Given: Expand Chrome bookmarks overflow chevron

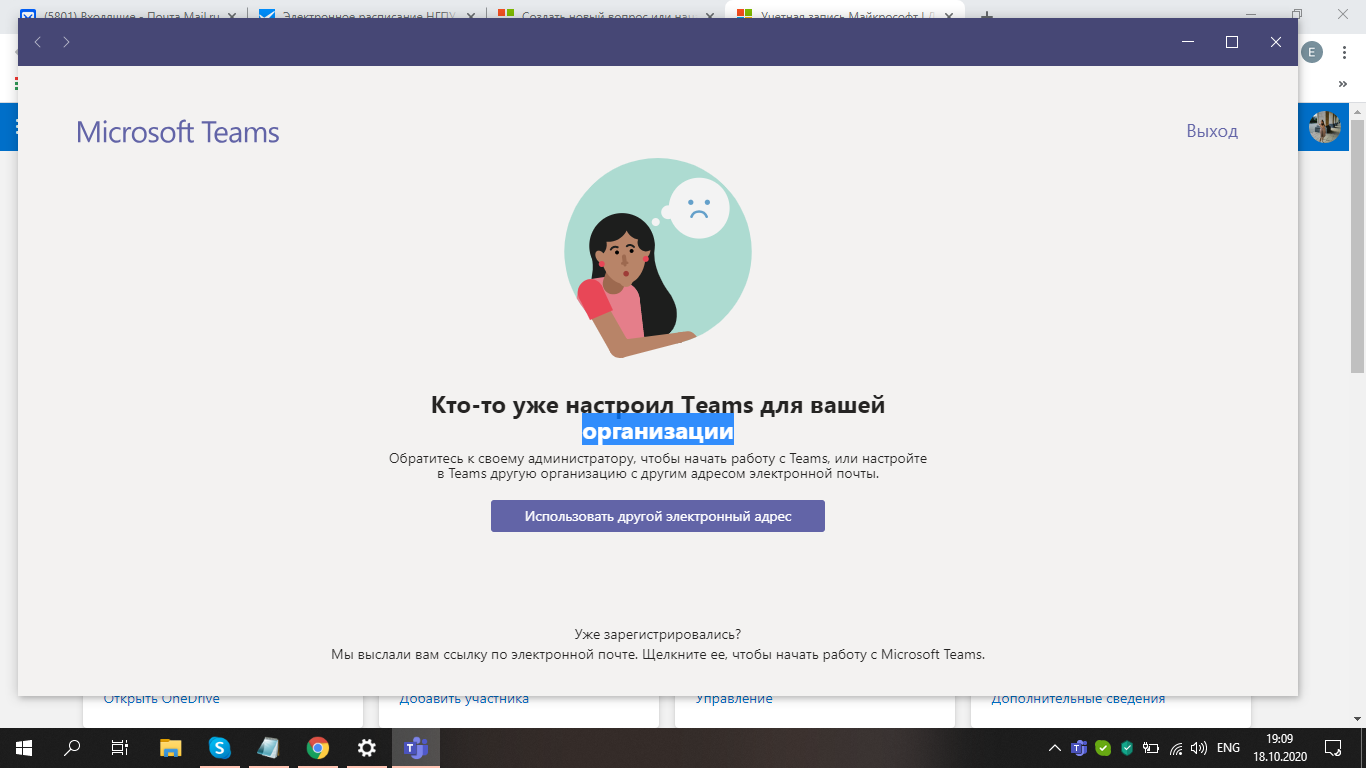Looking at the screenshot, I should (1342, 85).
